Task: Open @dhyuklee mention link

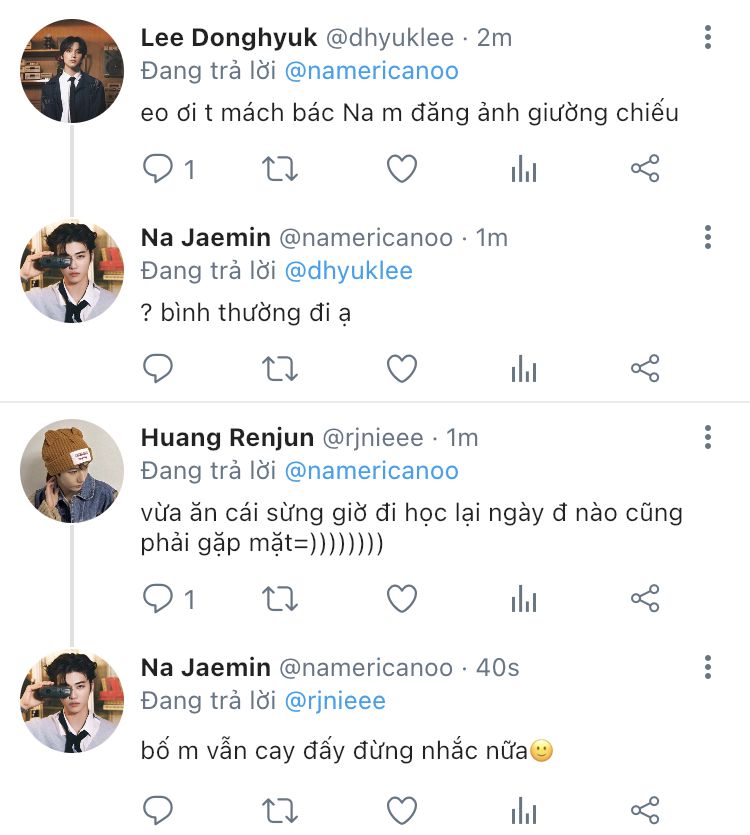Action: coord(348,271)
